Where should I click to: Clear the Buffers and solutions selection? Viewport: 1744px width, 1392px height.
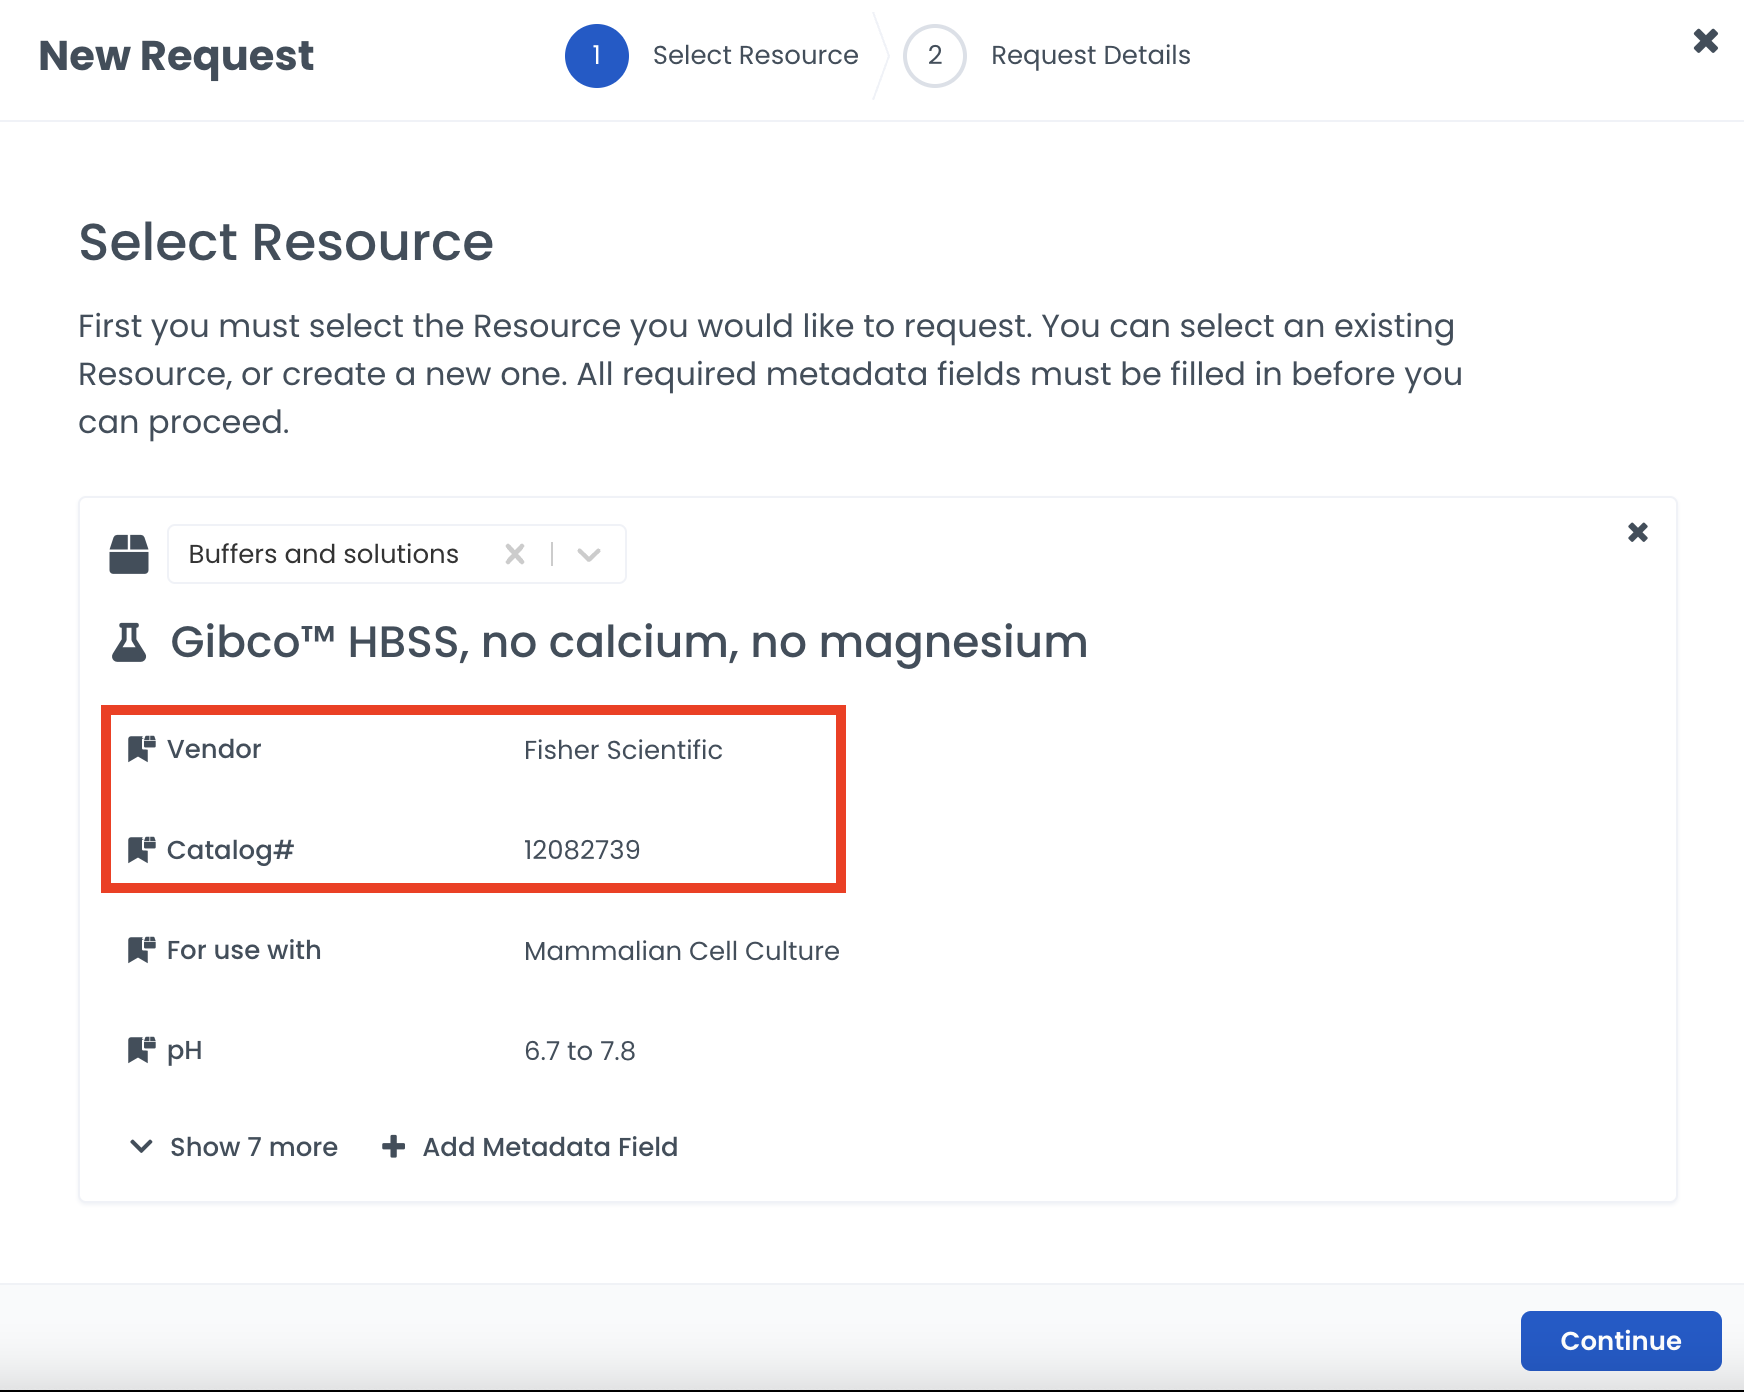click(x=515, y=554)
